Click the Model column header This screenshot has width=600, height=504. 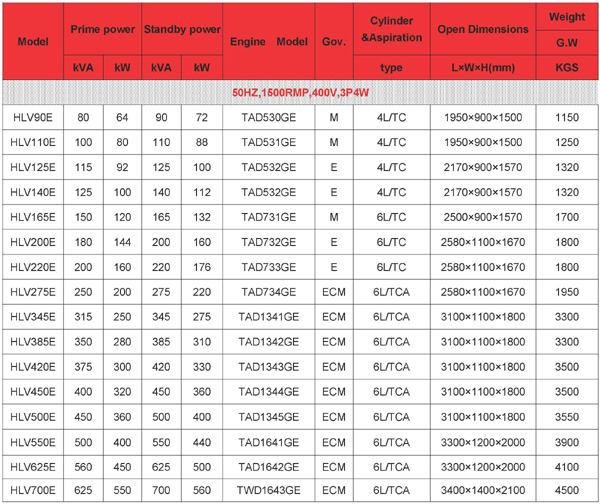[x=33, y=41]
